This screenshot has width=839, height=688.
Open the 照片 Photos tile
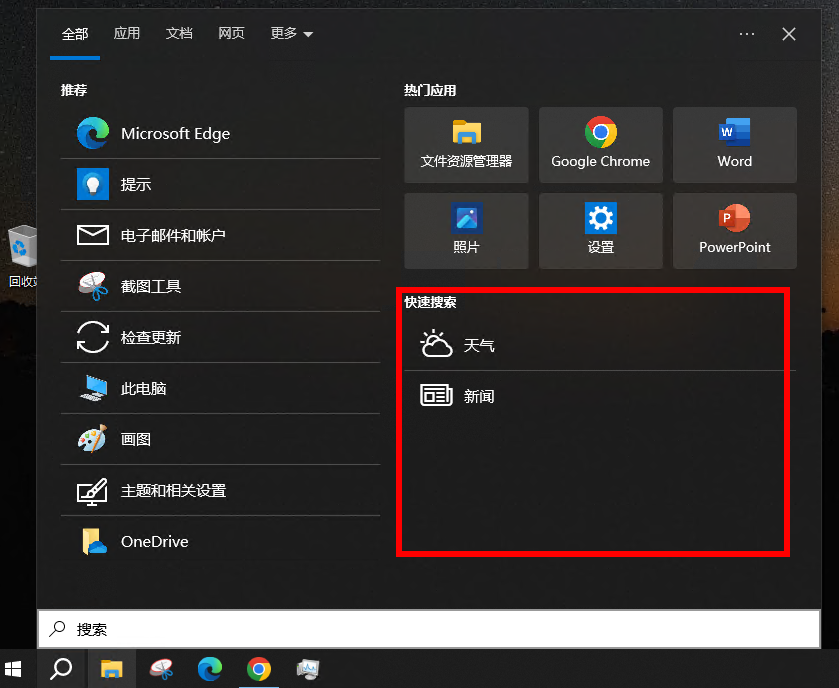466,231
